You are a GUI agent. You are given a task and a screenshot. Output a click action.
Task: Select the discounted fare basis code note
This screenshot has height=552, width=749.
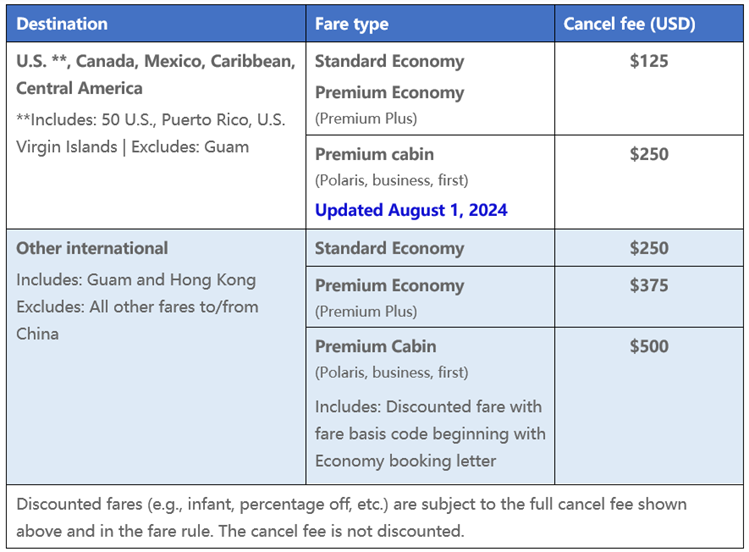[x=430, y=433]
